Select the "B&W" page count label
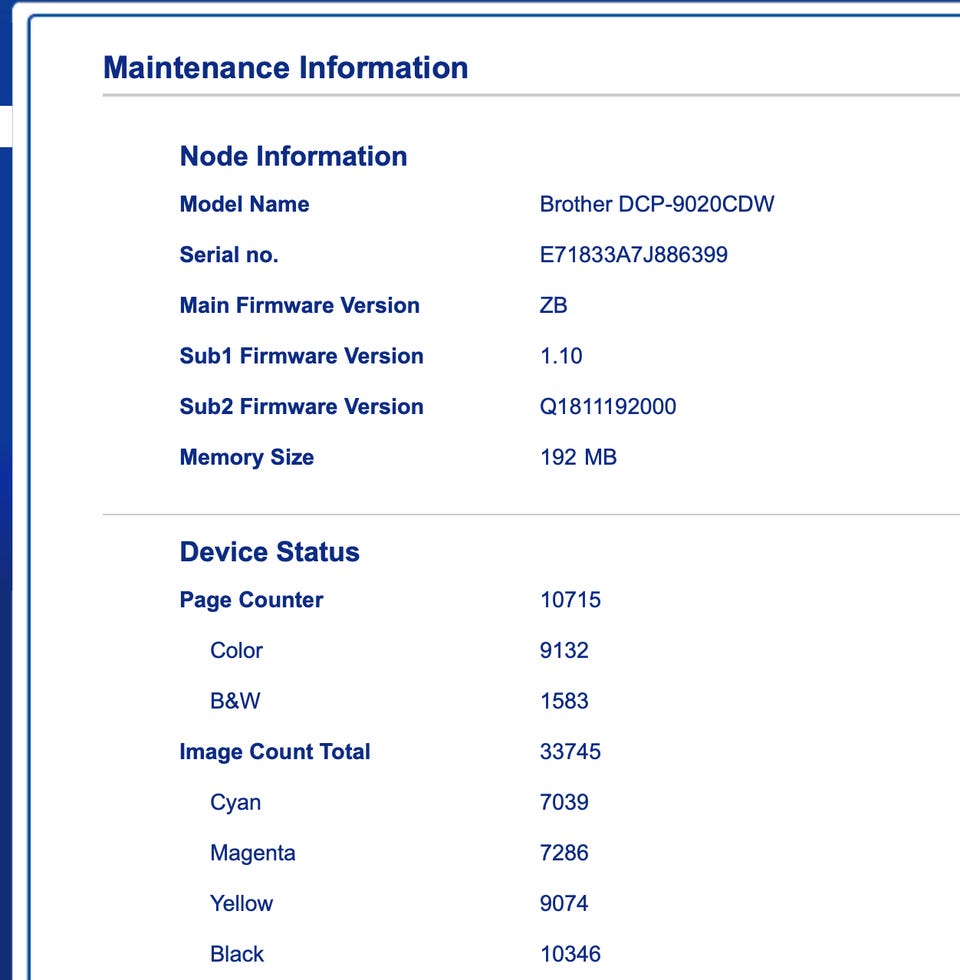 pyautogui.click(x=235, y=701)
